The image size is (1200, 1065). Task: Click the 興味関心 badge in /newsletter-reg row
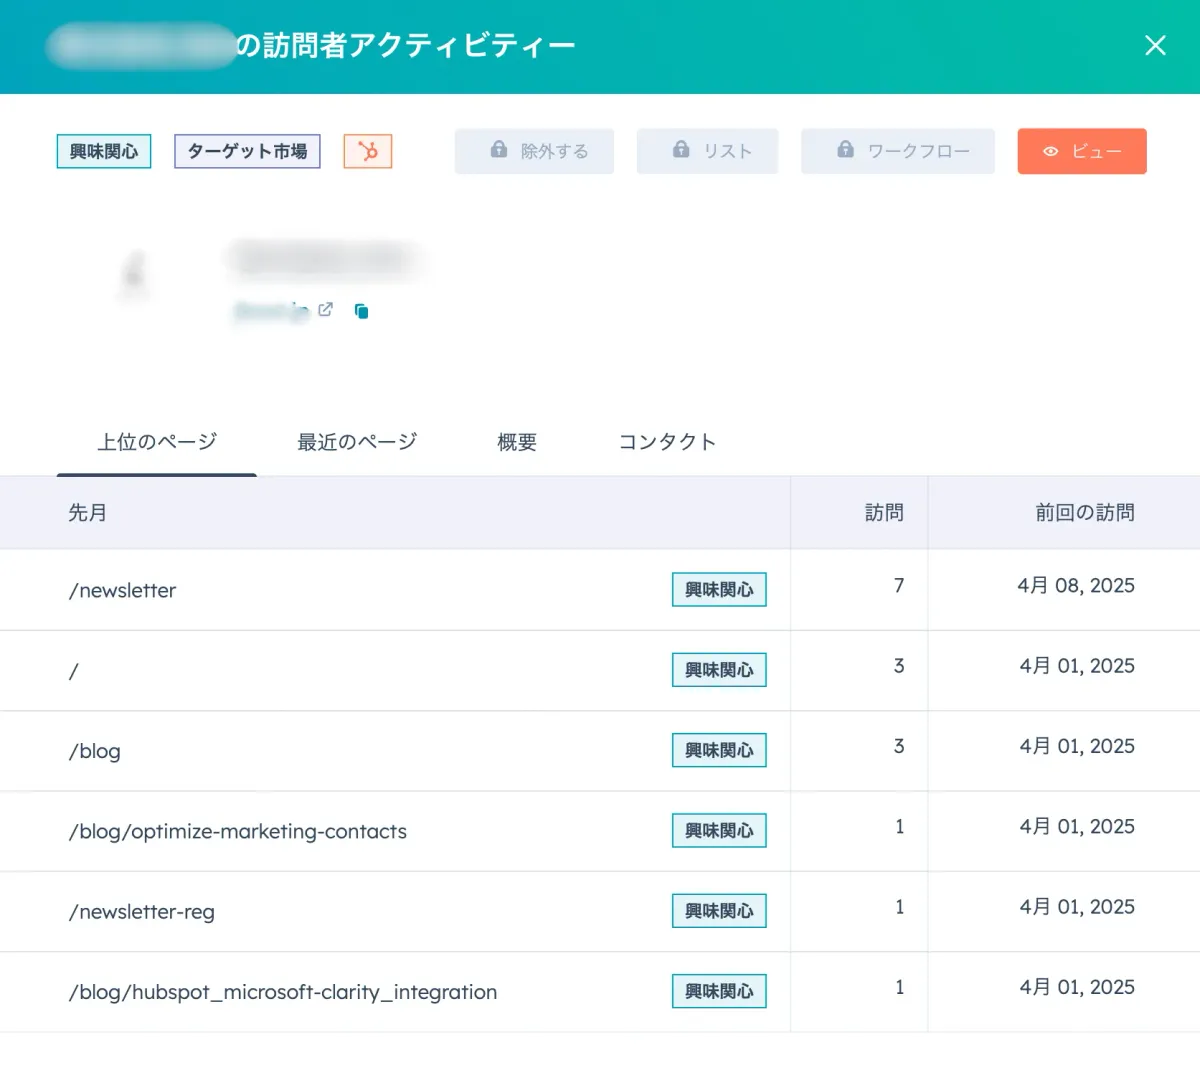pyautogui.click(x=719, y=911)
